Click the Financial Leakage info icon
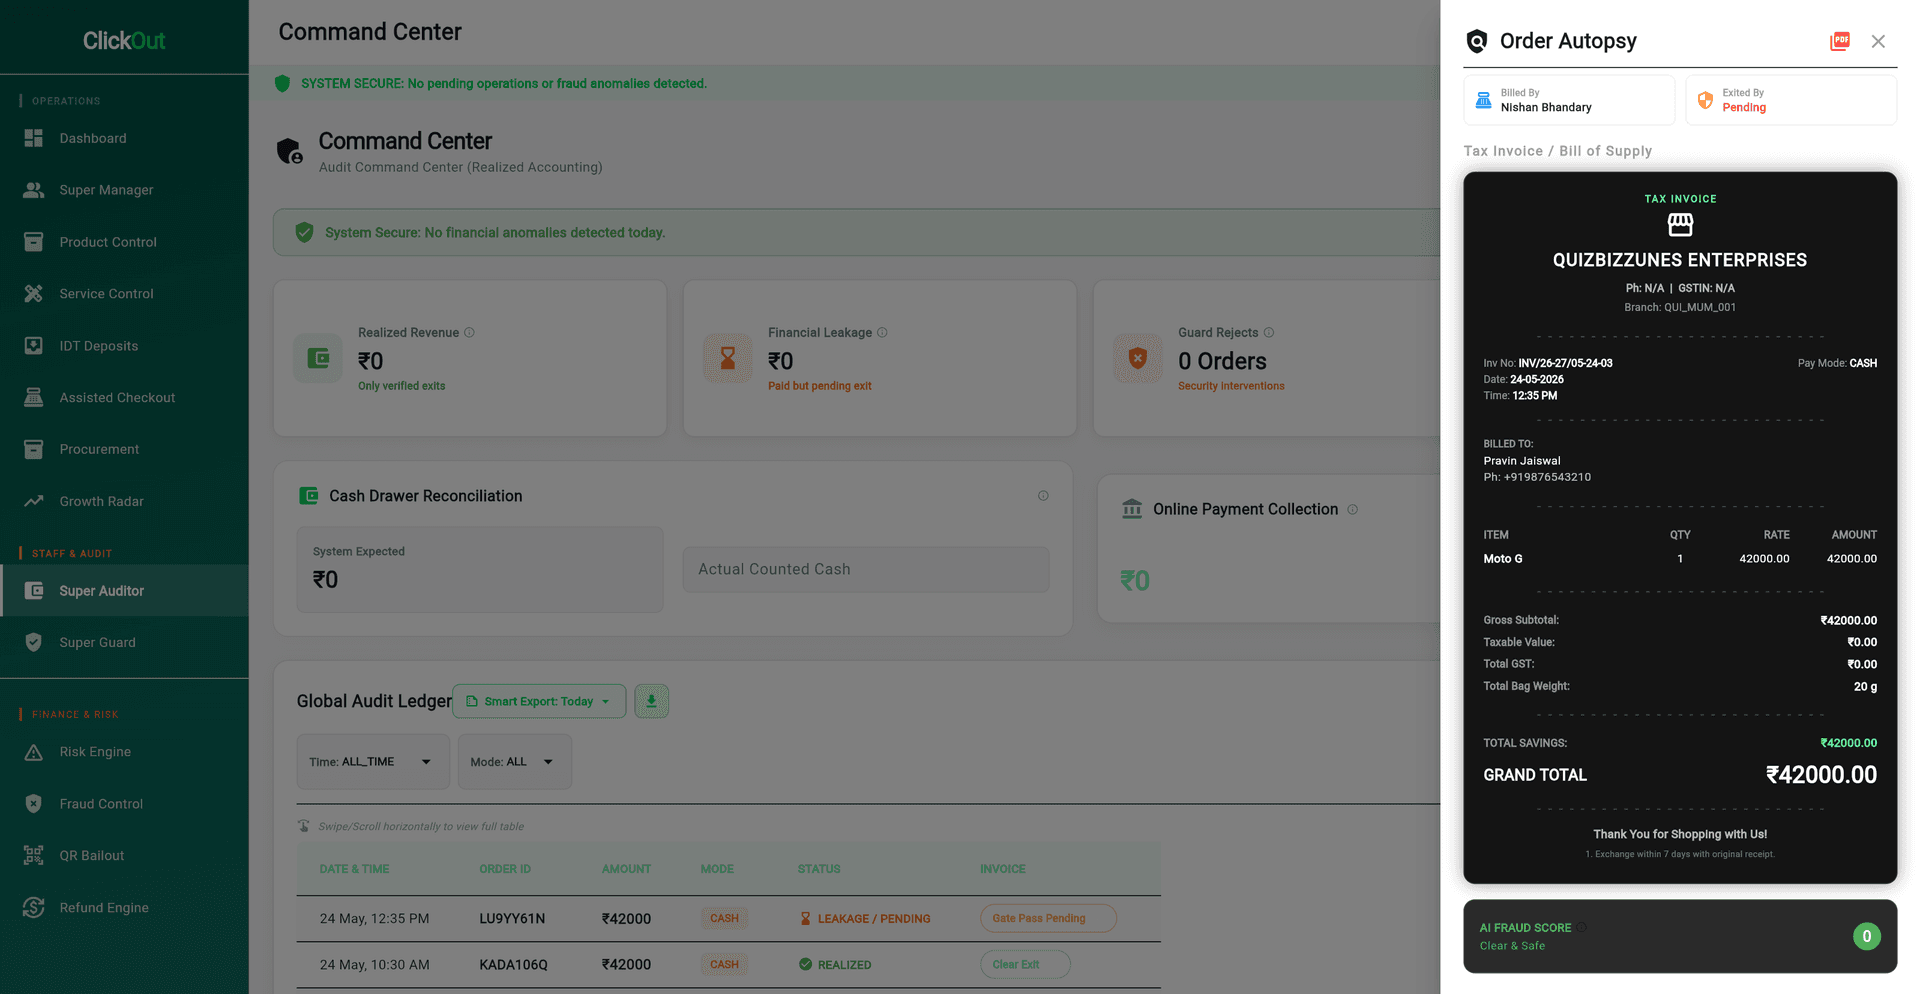 pyautogui.click(x=882, y=333)
